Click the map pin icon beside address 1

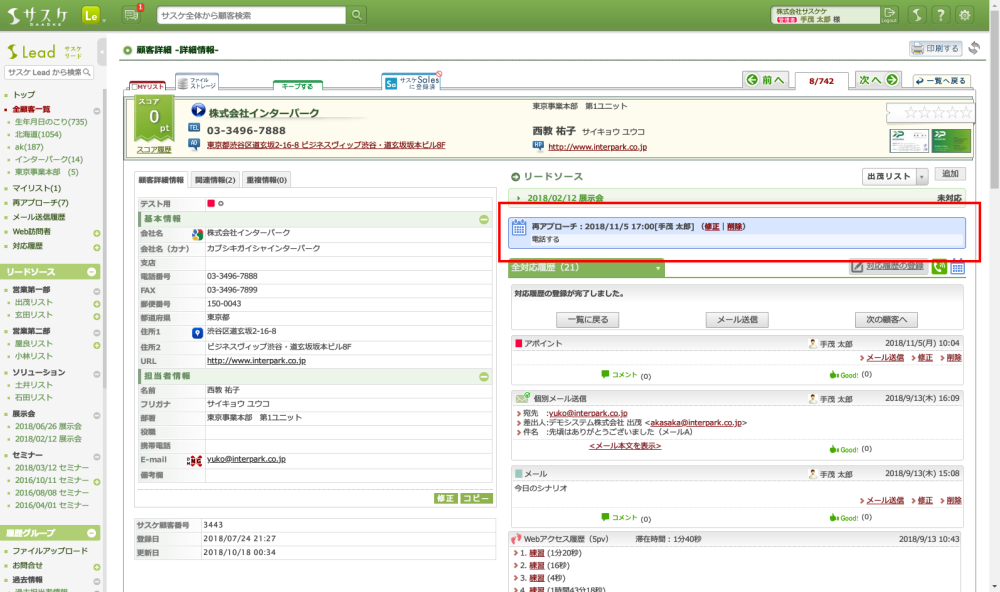click(198, 331)
